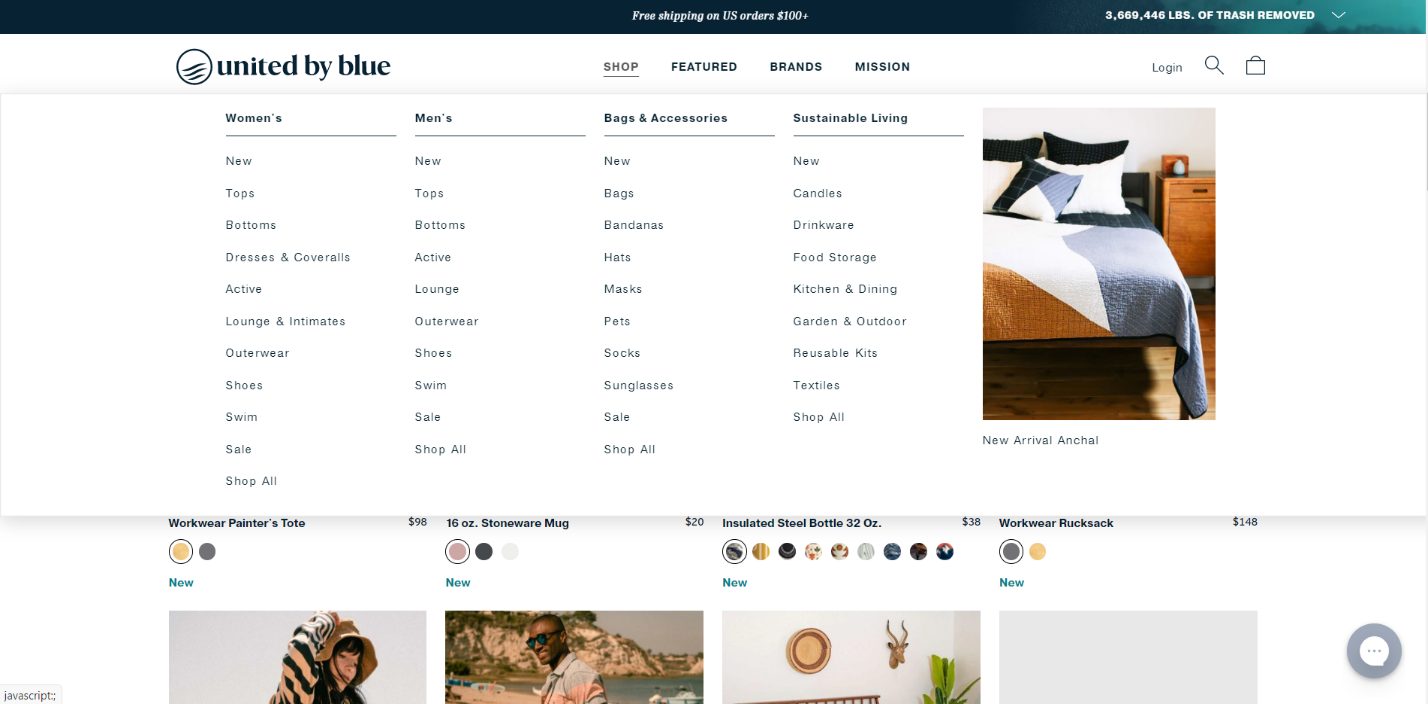The height and width of the screenshot is (704, 1428).
Task: Click the Login link
Action: tap(1167, 68)
